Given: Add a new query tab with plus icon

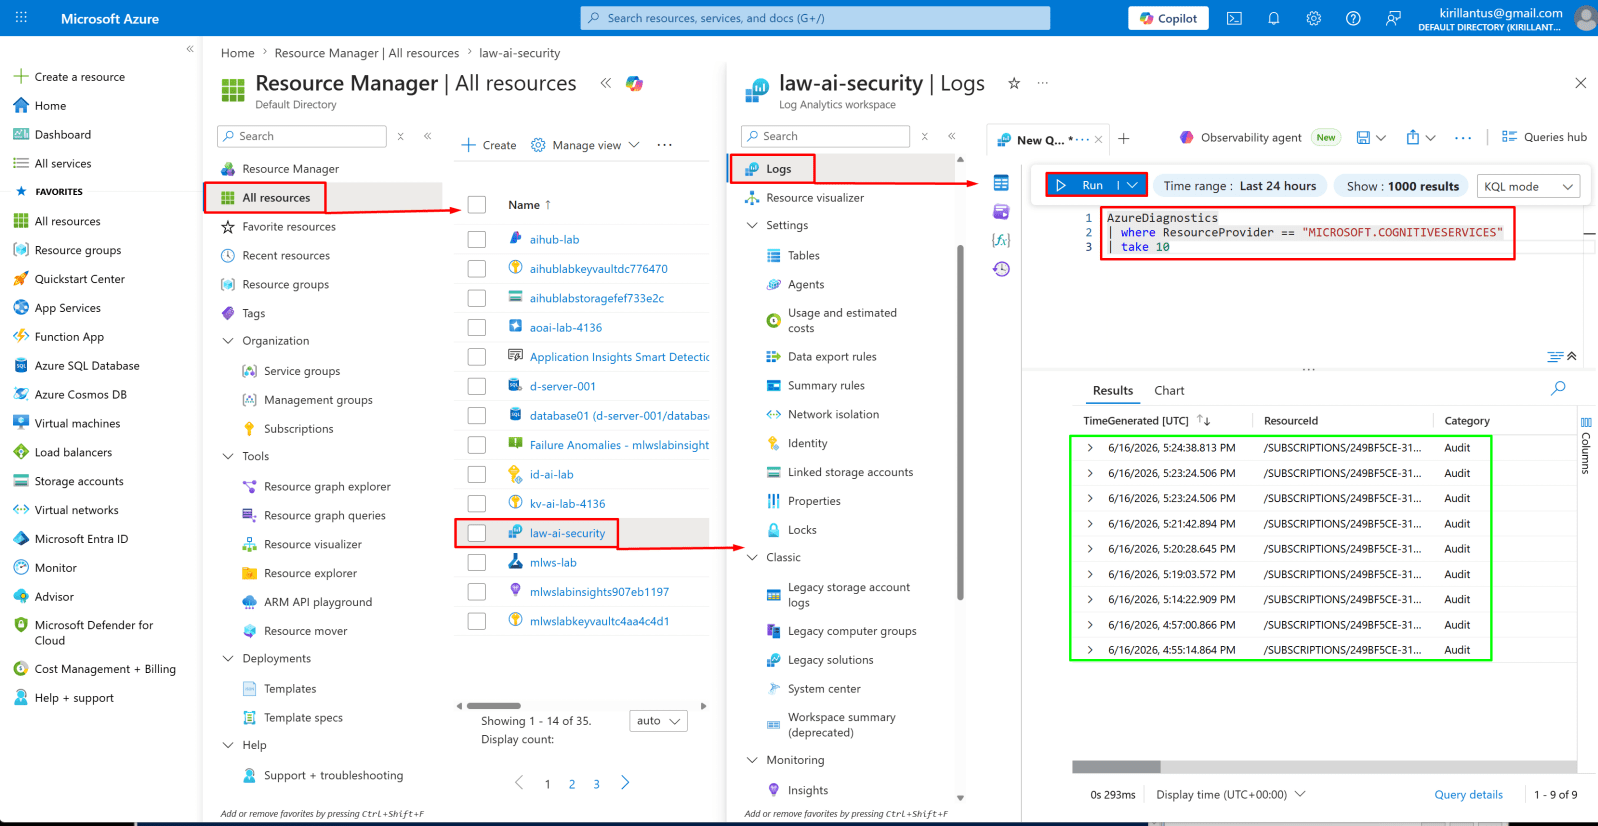Looking at the screenshot, I should point(1124,139).
